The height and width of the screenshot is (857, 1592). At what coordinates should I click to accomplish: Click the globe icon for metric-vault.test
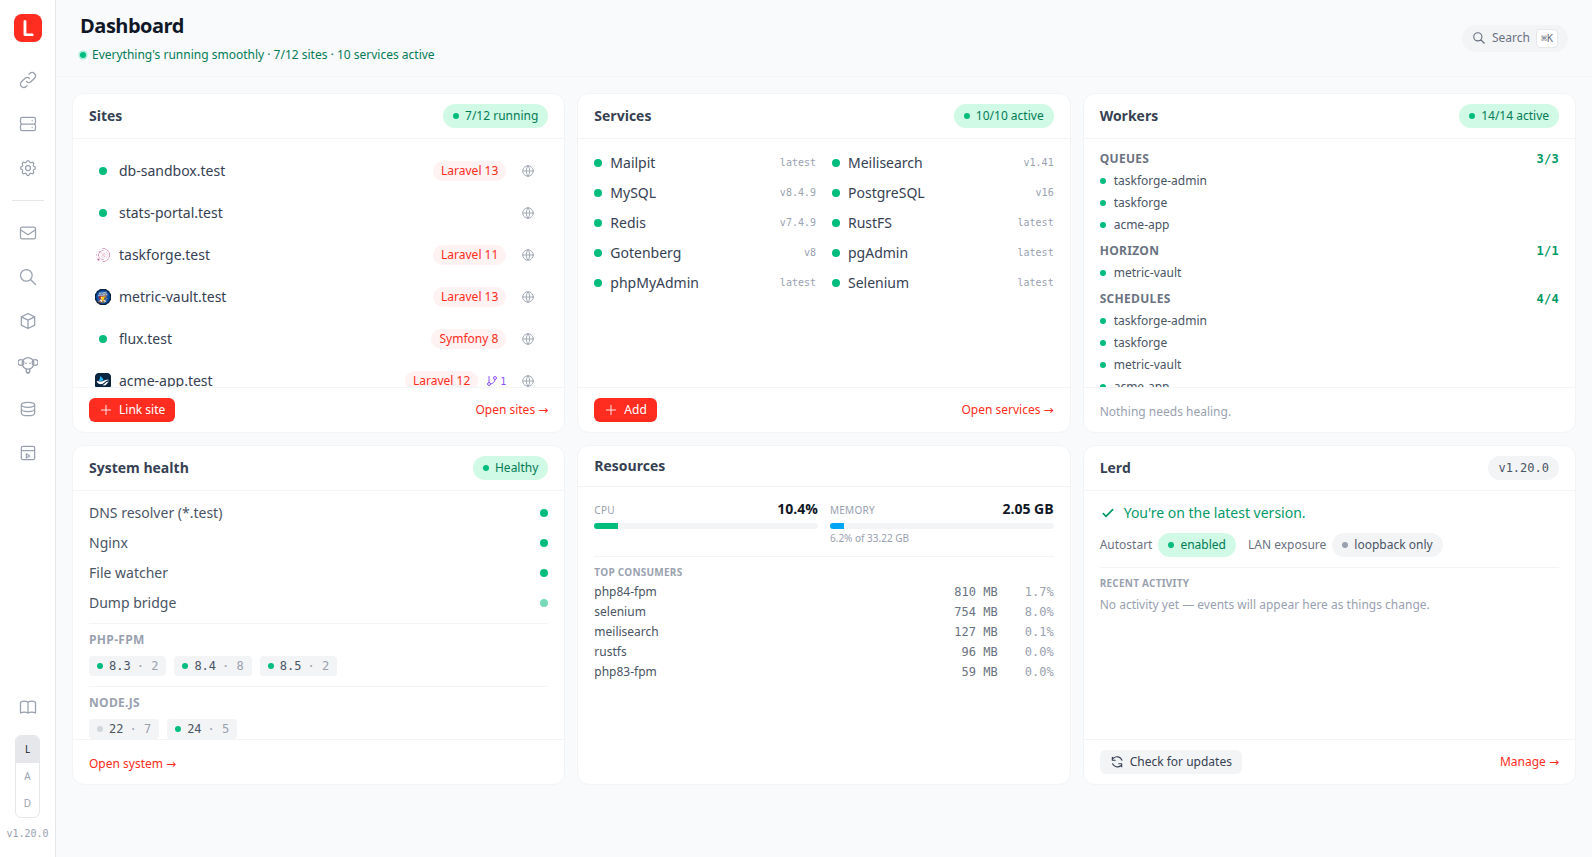528,297
